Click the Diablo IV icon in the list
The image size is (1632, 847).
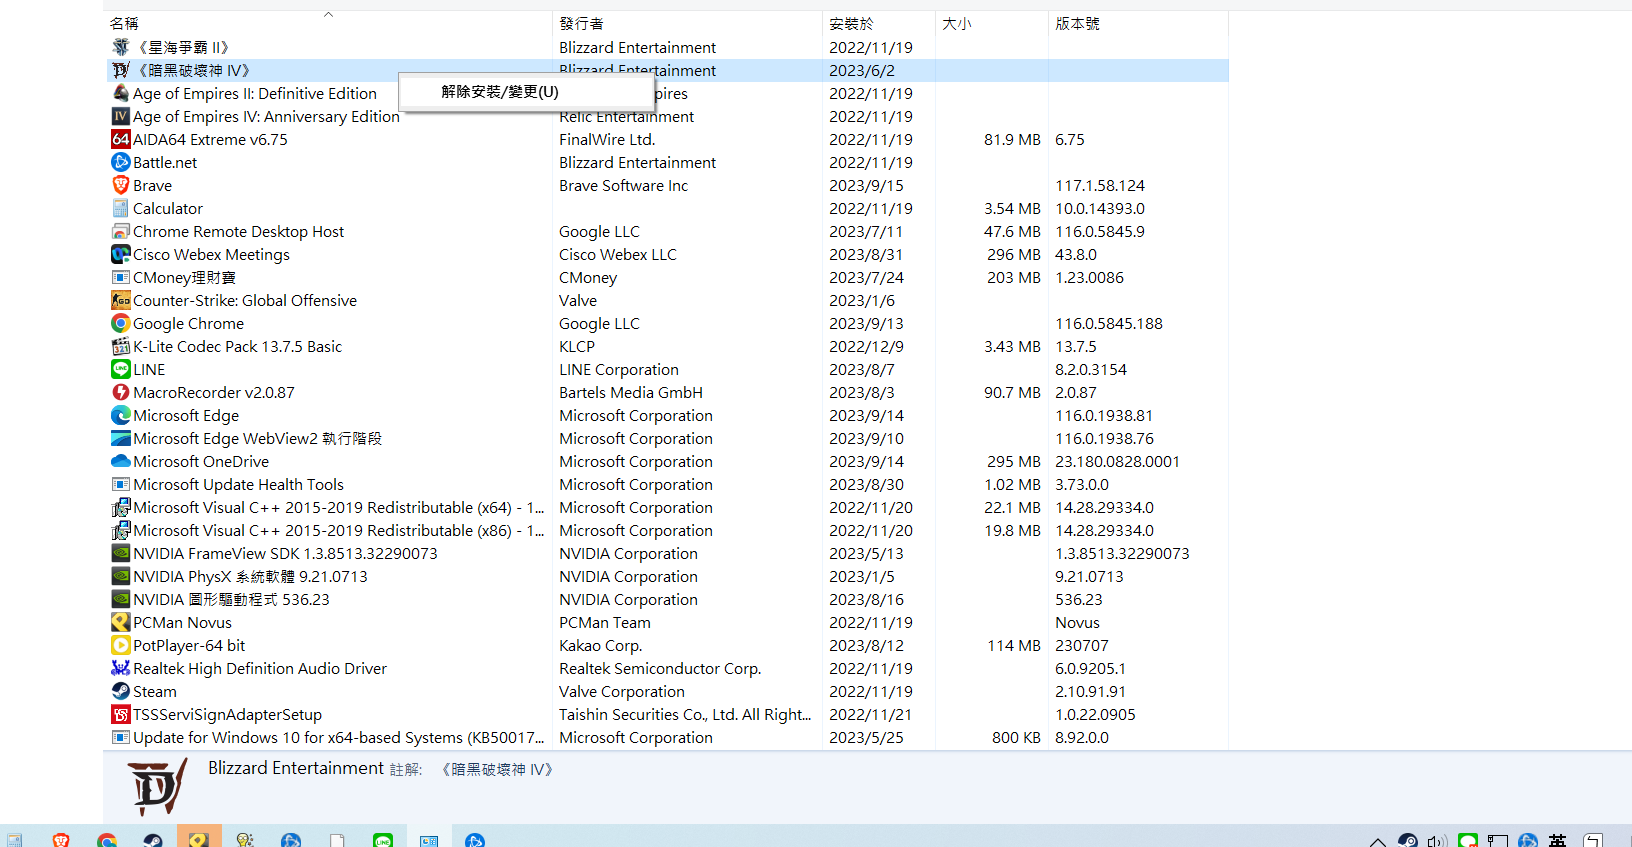(x=121, y=70)
